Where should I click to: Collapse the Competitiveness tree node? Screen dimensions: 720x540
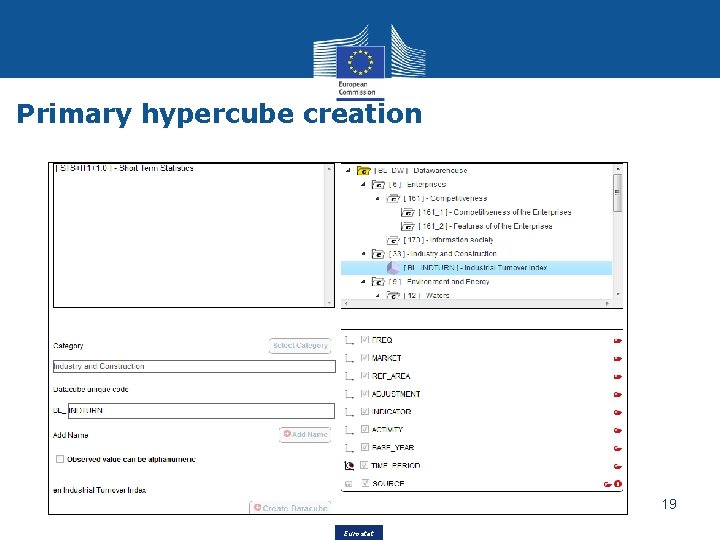pyautogui.click(x=377, y=198)
